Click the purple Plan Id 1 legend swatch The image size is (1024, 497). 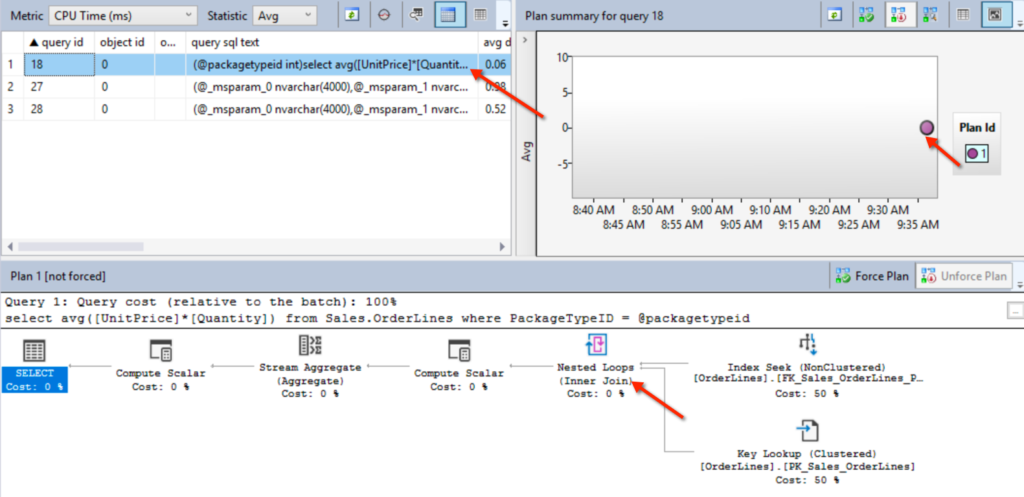pos(973,154)
